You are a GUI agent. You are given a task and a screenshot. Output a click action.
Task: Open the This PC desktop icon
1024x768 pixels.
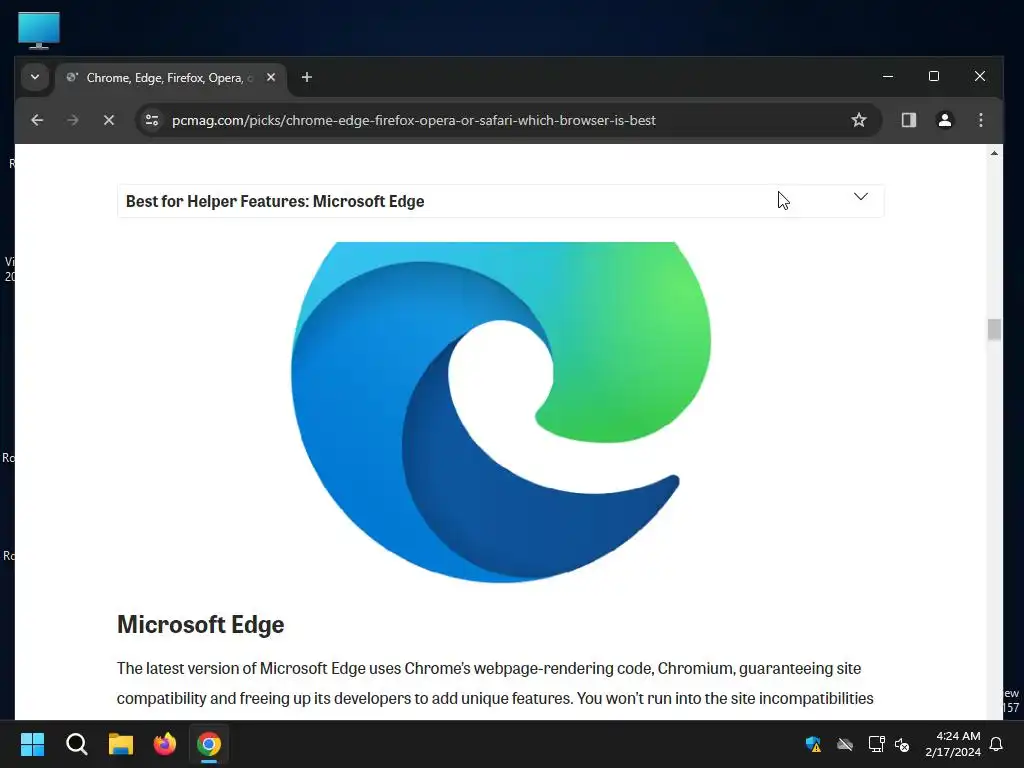coord(39,31)
